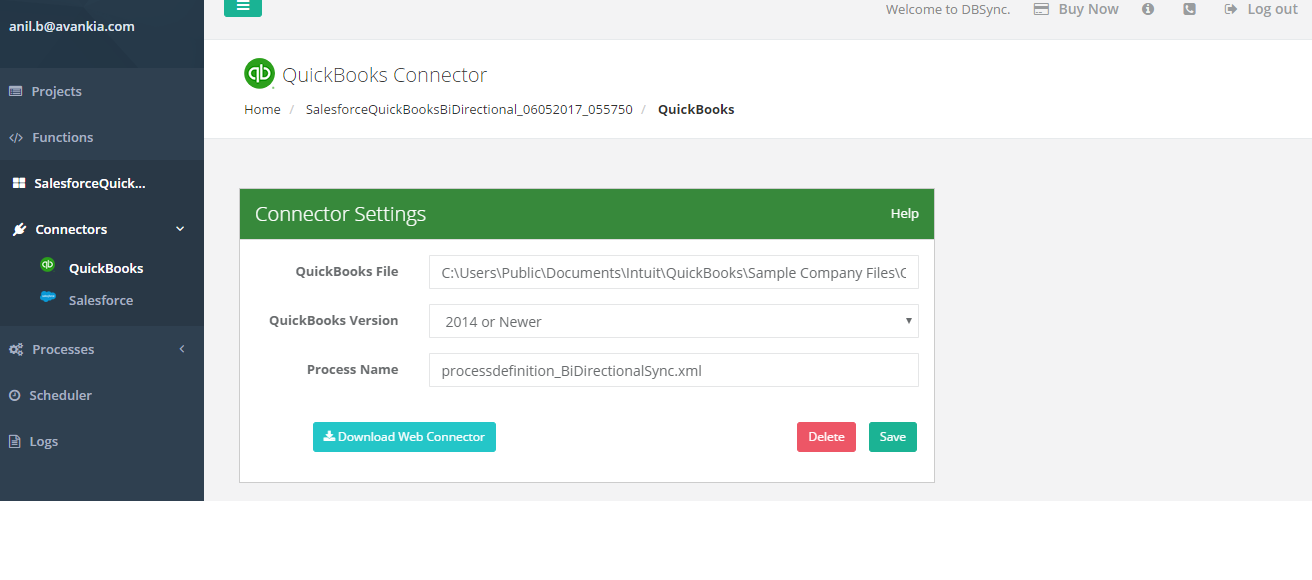Viewport: 1312px width, 580px height.
Task: Expand the Processes menu arrow
Action: coord(181,349)
